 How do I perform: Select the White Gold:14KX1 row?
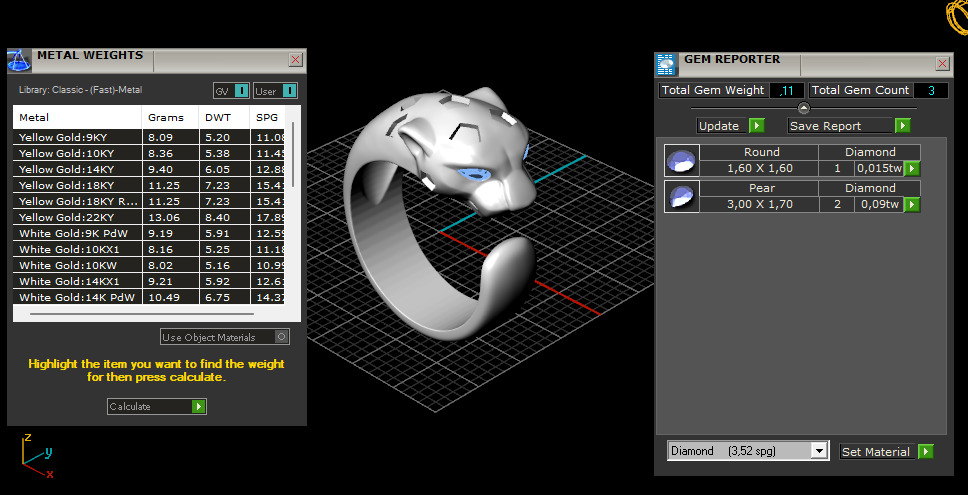point(149,281)
